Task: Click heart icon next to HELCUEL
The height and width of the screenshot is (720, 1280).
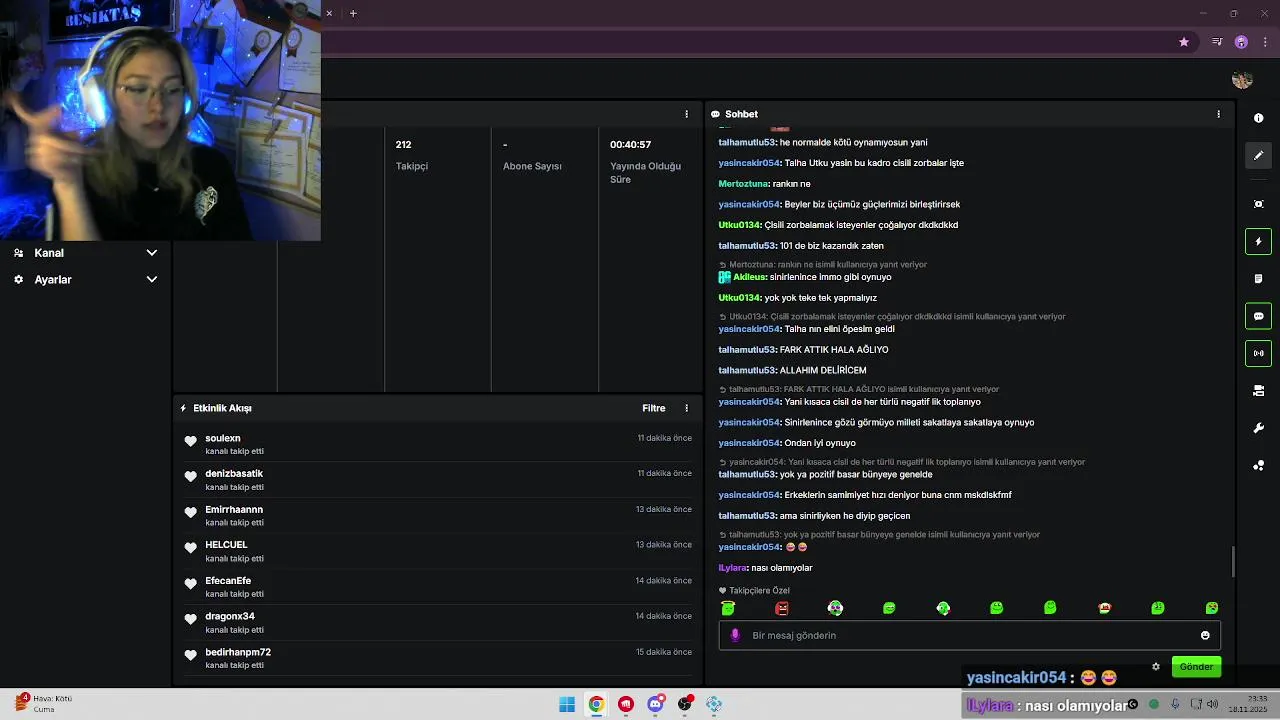Action: click(190, 548)
